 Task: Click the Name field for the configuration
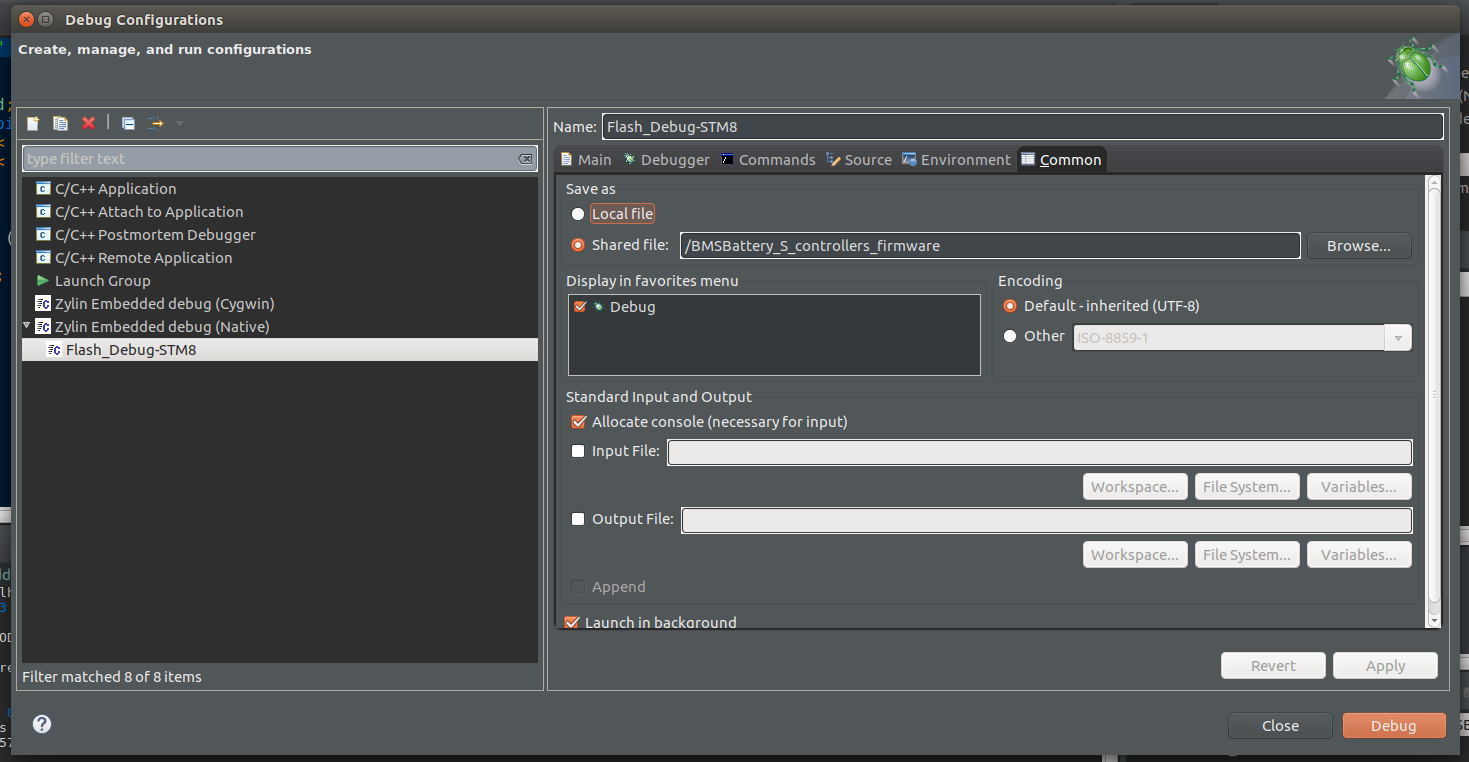[x=1022, y=127]
